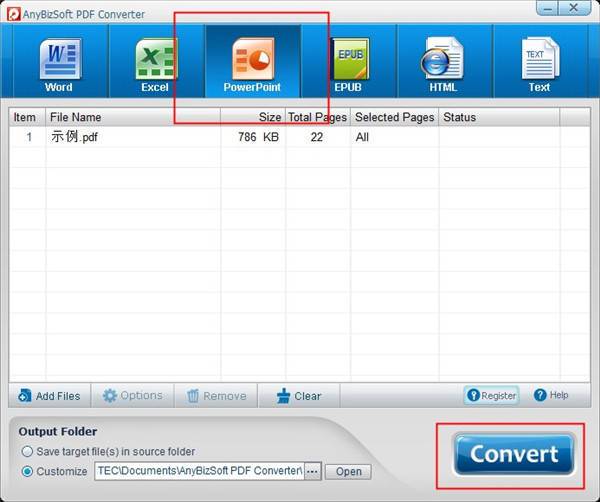
Task: Click the Status column header
Action: pos(499,117)
